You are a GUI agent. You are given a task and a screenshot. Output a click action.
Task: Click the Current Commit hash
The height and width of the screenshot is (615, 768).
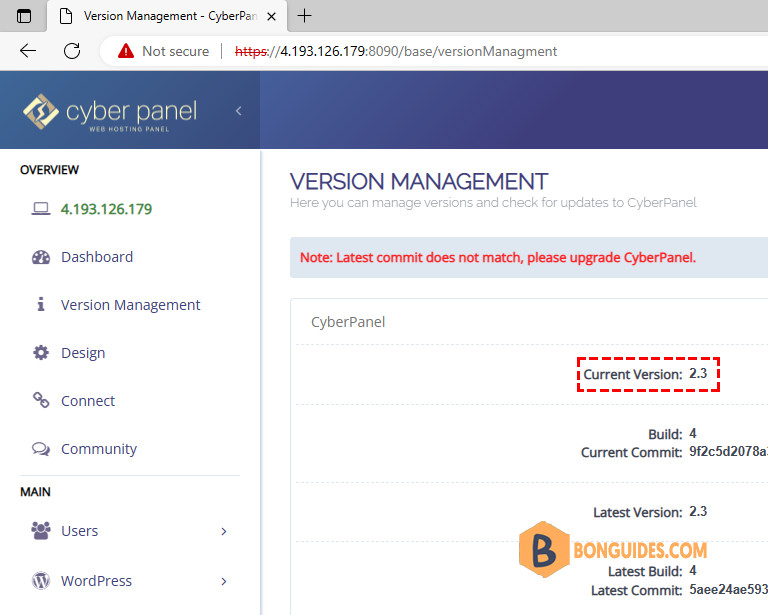coord(728,451)
